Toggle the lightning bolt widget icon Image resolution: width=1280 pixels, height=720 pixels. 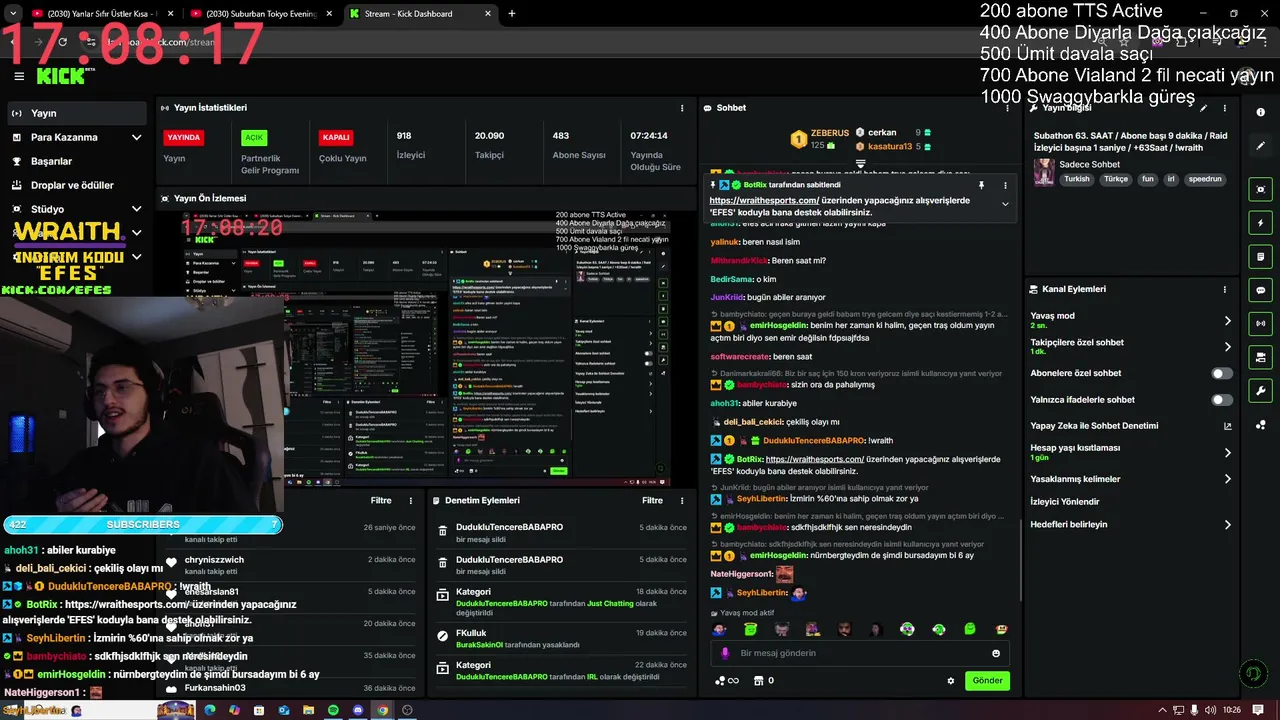(1261, 223)
